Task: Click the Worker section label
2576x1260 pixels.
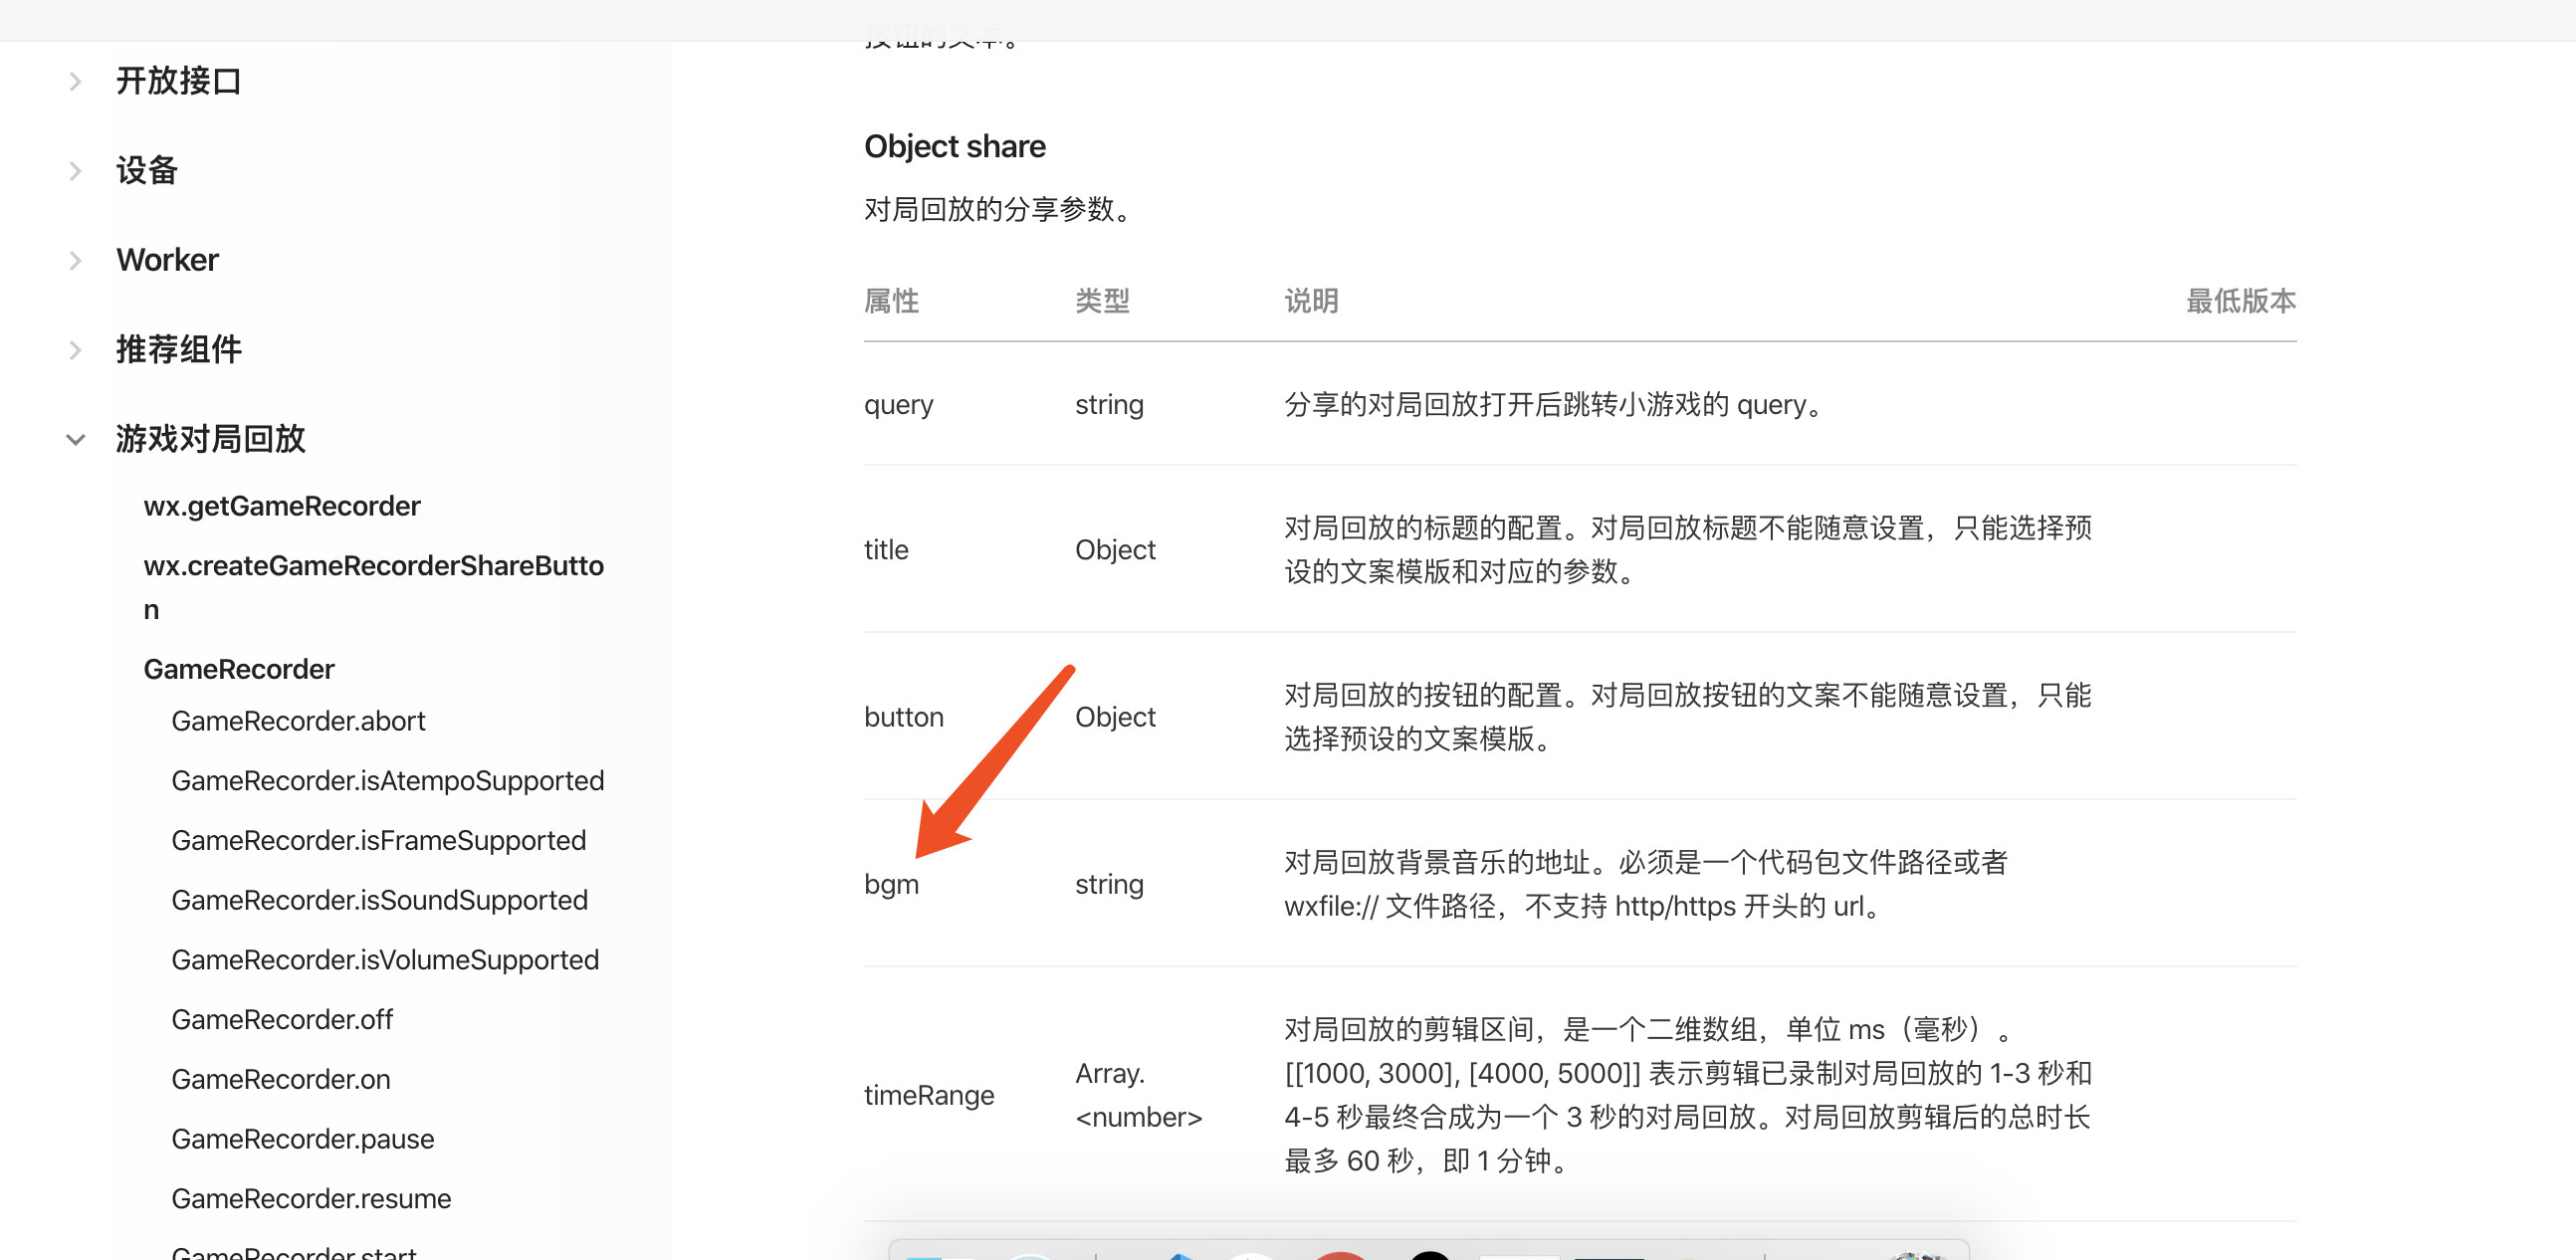Action: tap(167, 260)
